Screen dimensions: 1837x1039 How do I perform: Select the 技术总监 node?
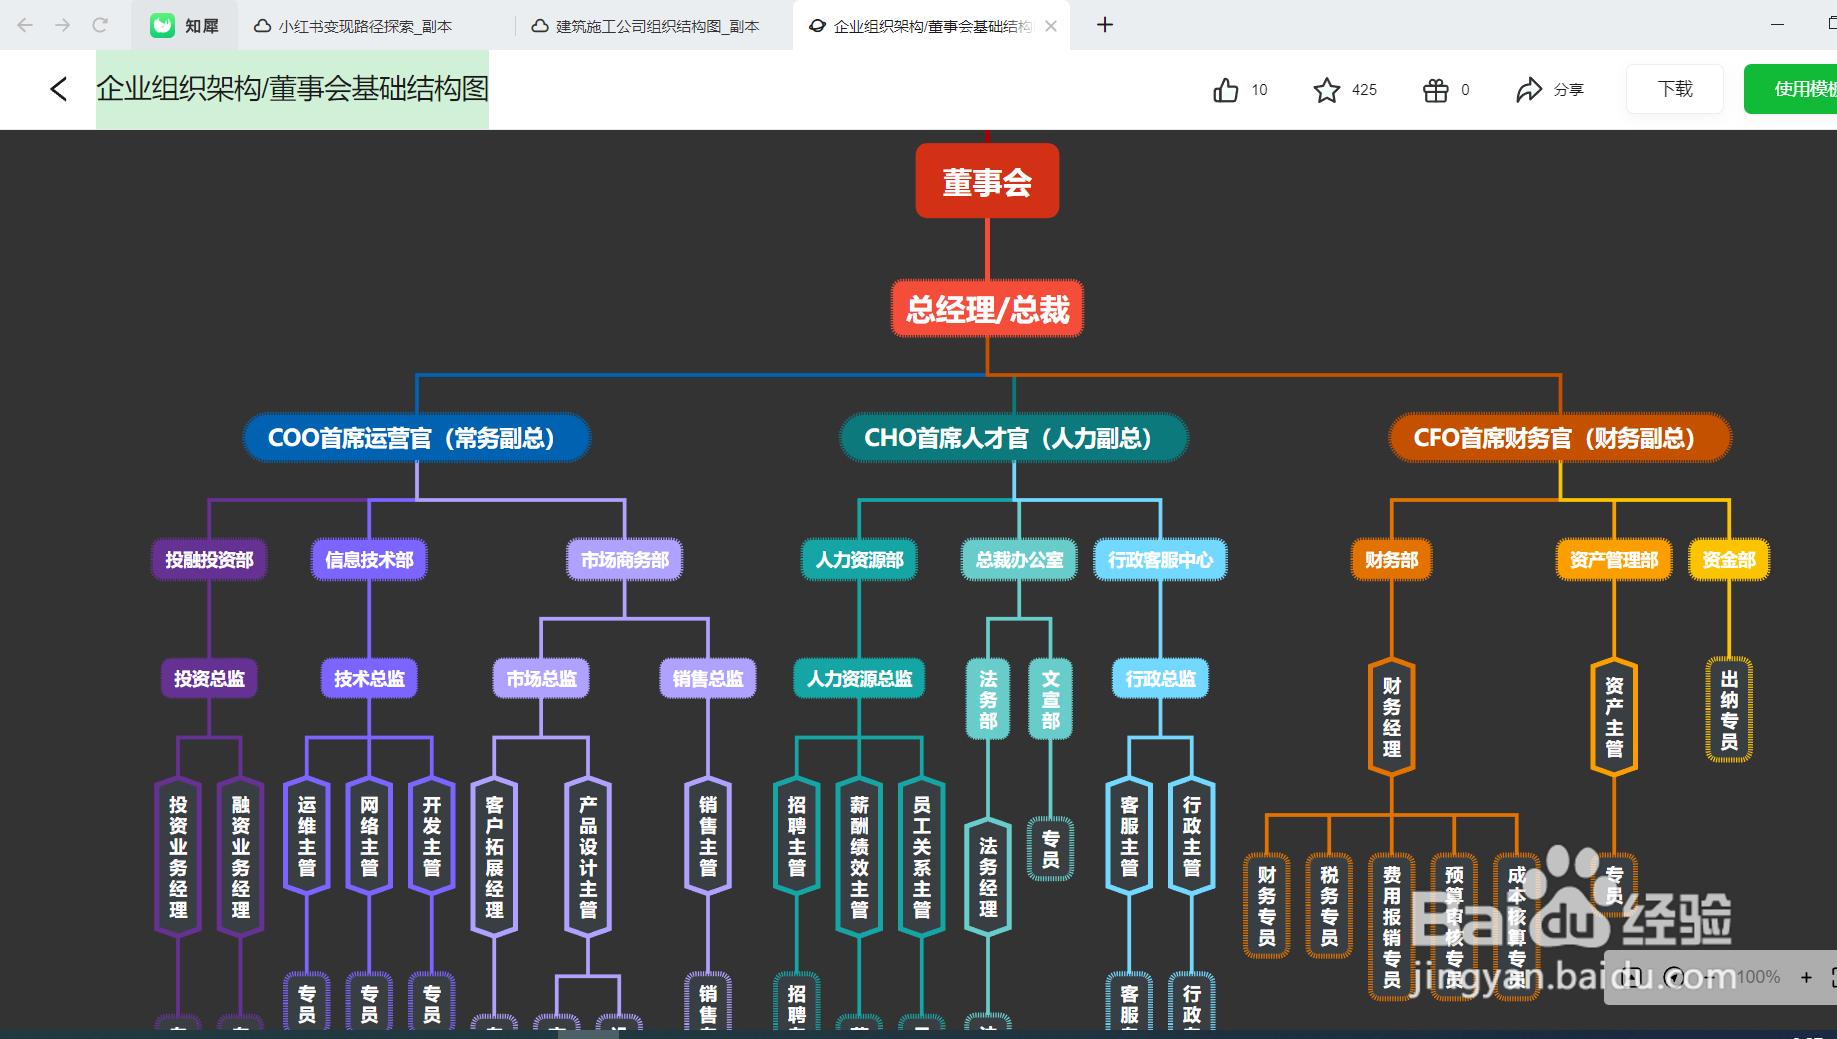pyautogui.click(x=369, y=678)
